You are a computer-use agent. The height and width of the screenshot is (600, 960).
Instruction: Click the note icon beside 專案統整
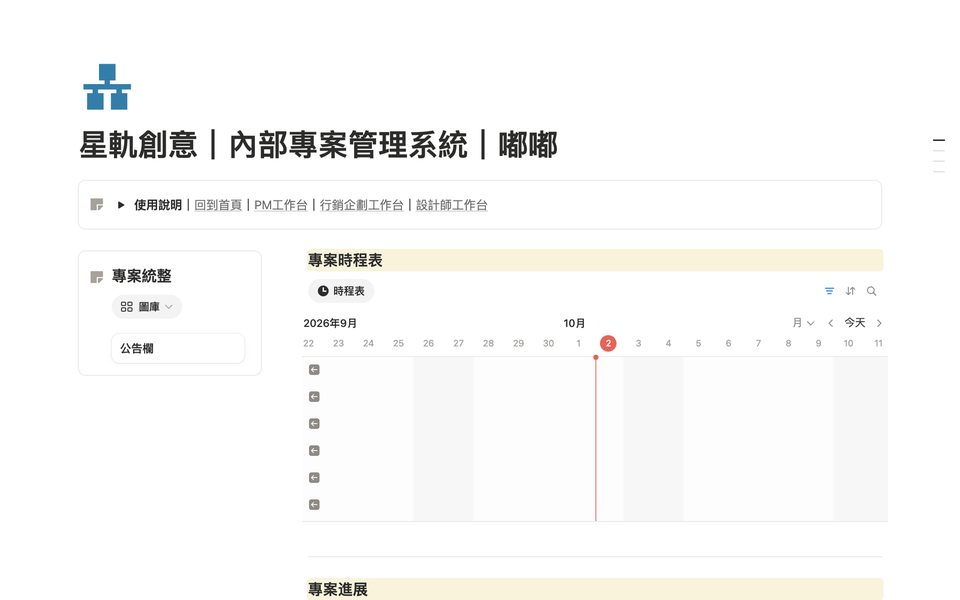click(97, 277)
